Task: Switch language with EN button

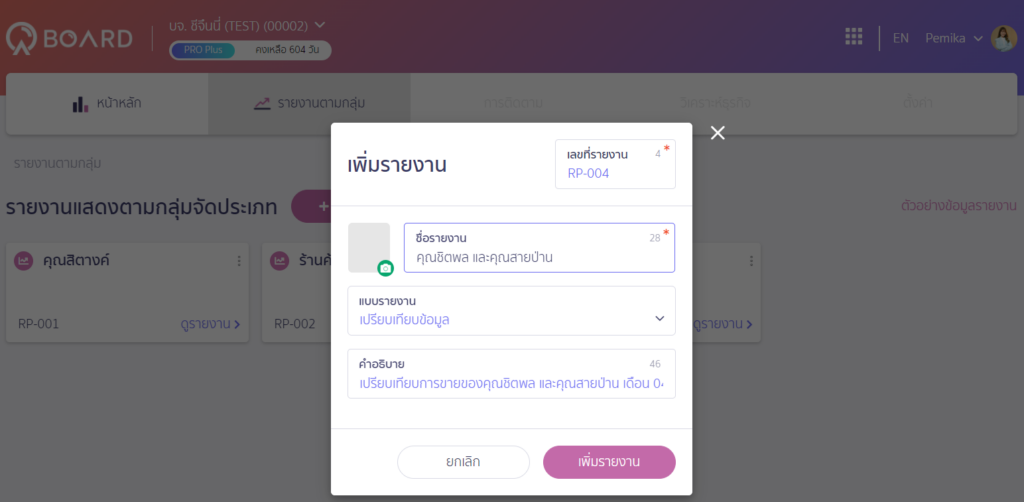Action: [x=901, y=38]
